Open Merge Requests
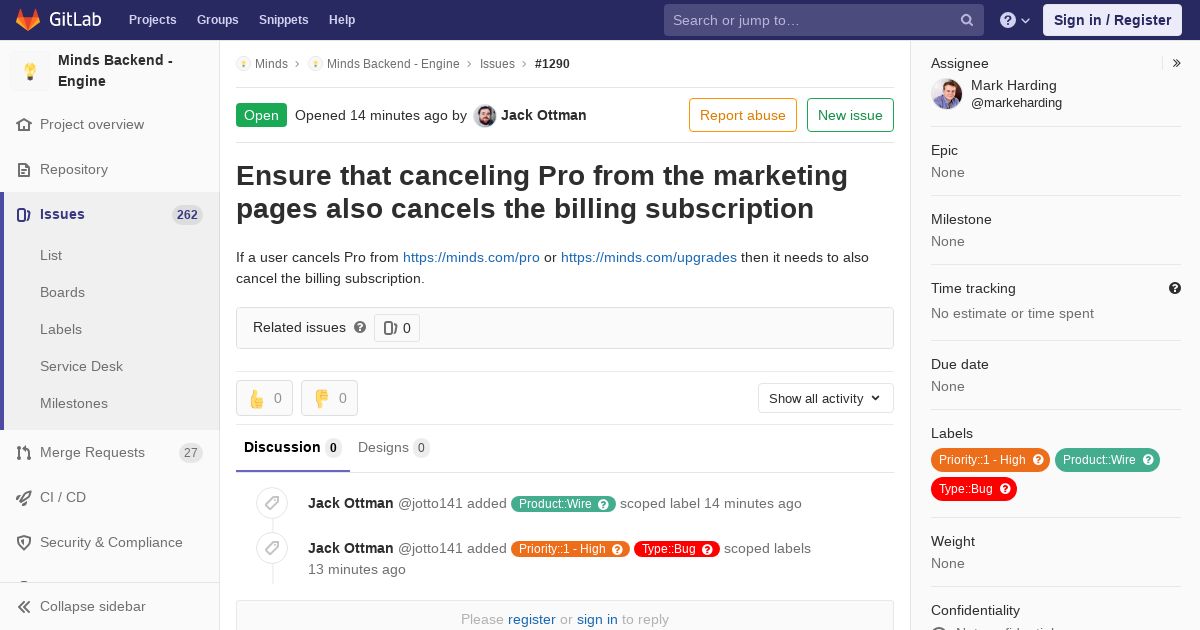1200x630 pixels. point(92,453)
